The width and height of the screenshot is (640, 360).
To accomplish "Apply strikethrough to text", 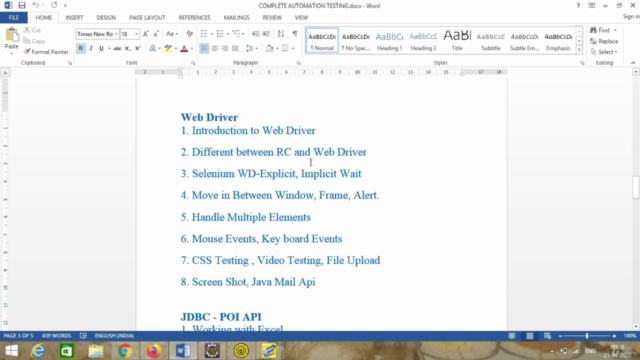I will click(118, 49).
